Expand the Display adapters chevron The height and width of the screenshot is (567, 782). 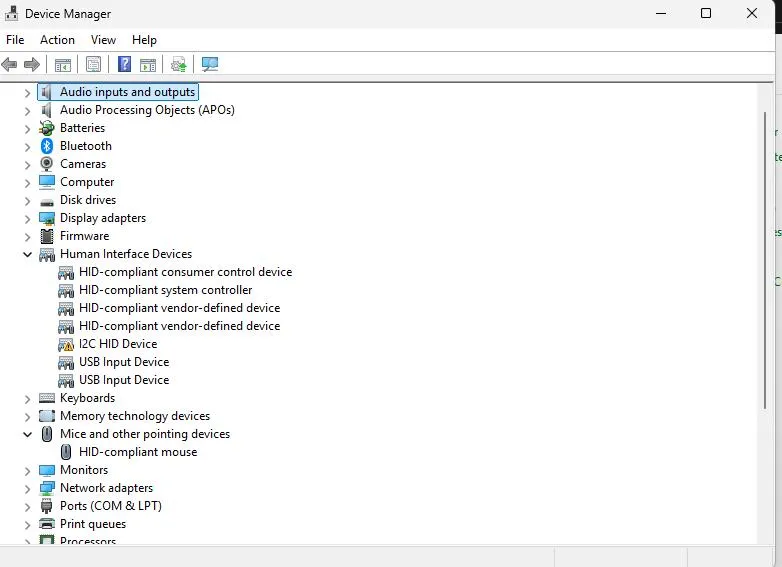pyautogui.click(x=27, y=219)
